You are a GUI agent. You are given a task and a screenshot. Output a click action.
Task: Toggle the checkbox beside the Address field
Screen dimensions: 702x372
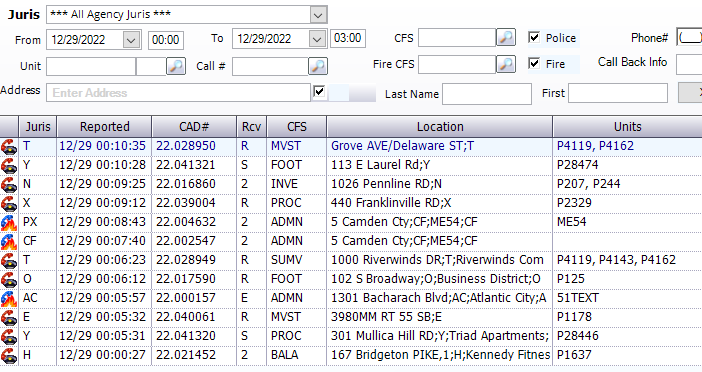tap(319, 92)
